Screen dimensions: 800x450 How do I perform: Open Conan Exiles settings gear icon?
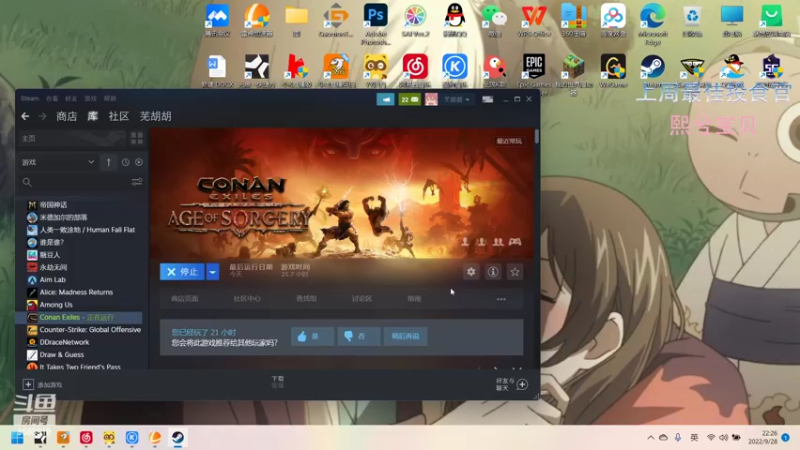coord(471,272)
